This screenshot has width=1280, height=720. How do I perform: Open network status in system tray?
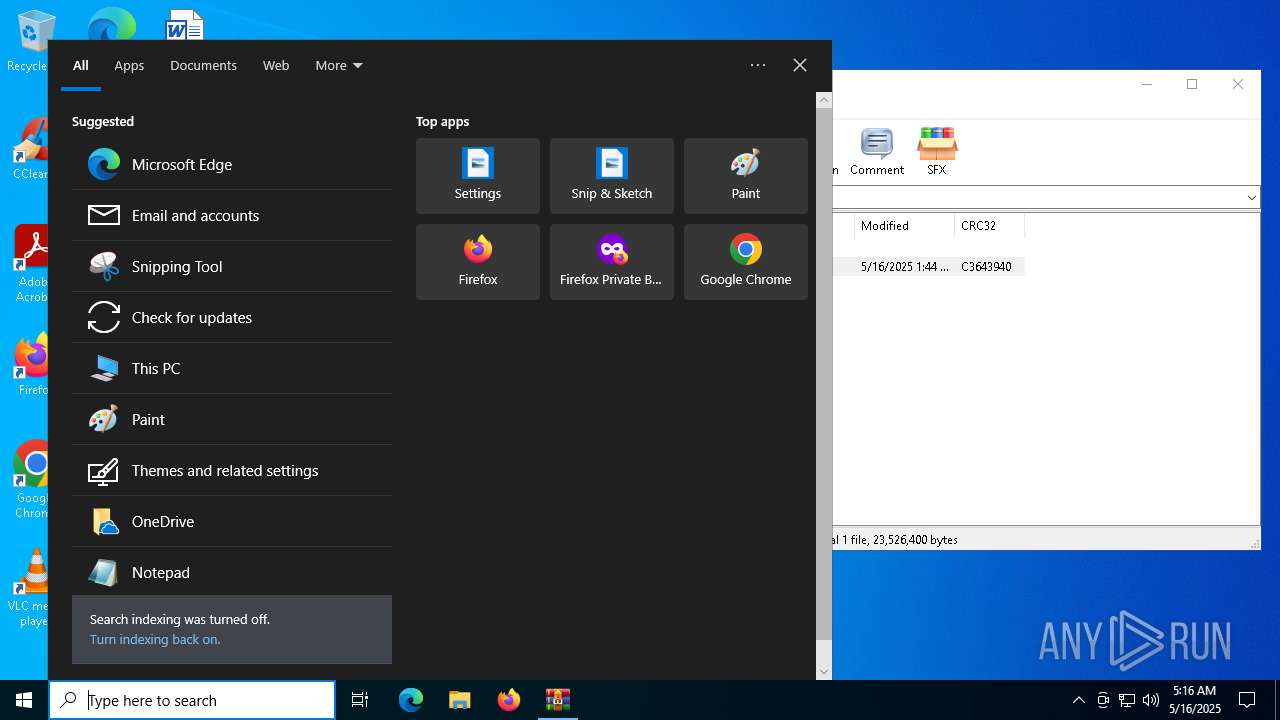(x=1127, y=700)
